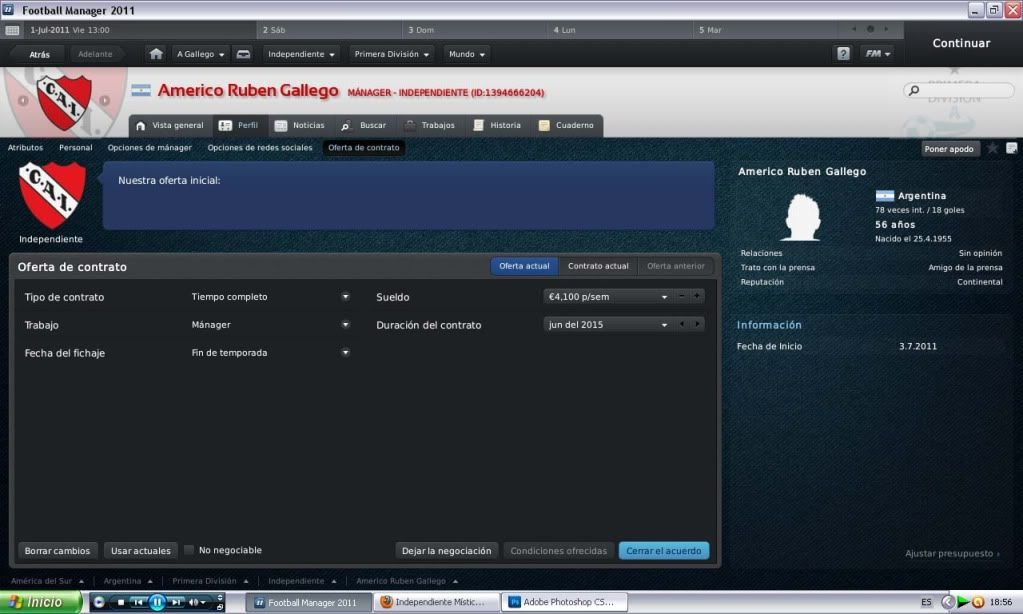Select the Atributos sub-tab

click(x=25, y=147)
